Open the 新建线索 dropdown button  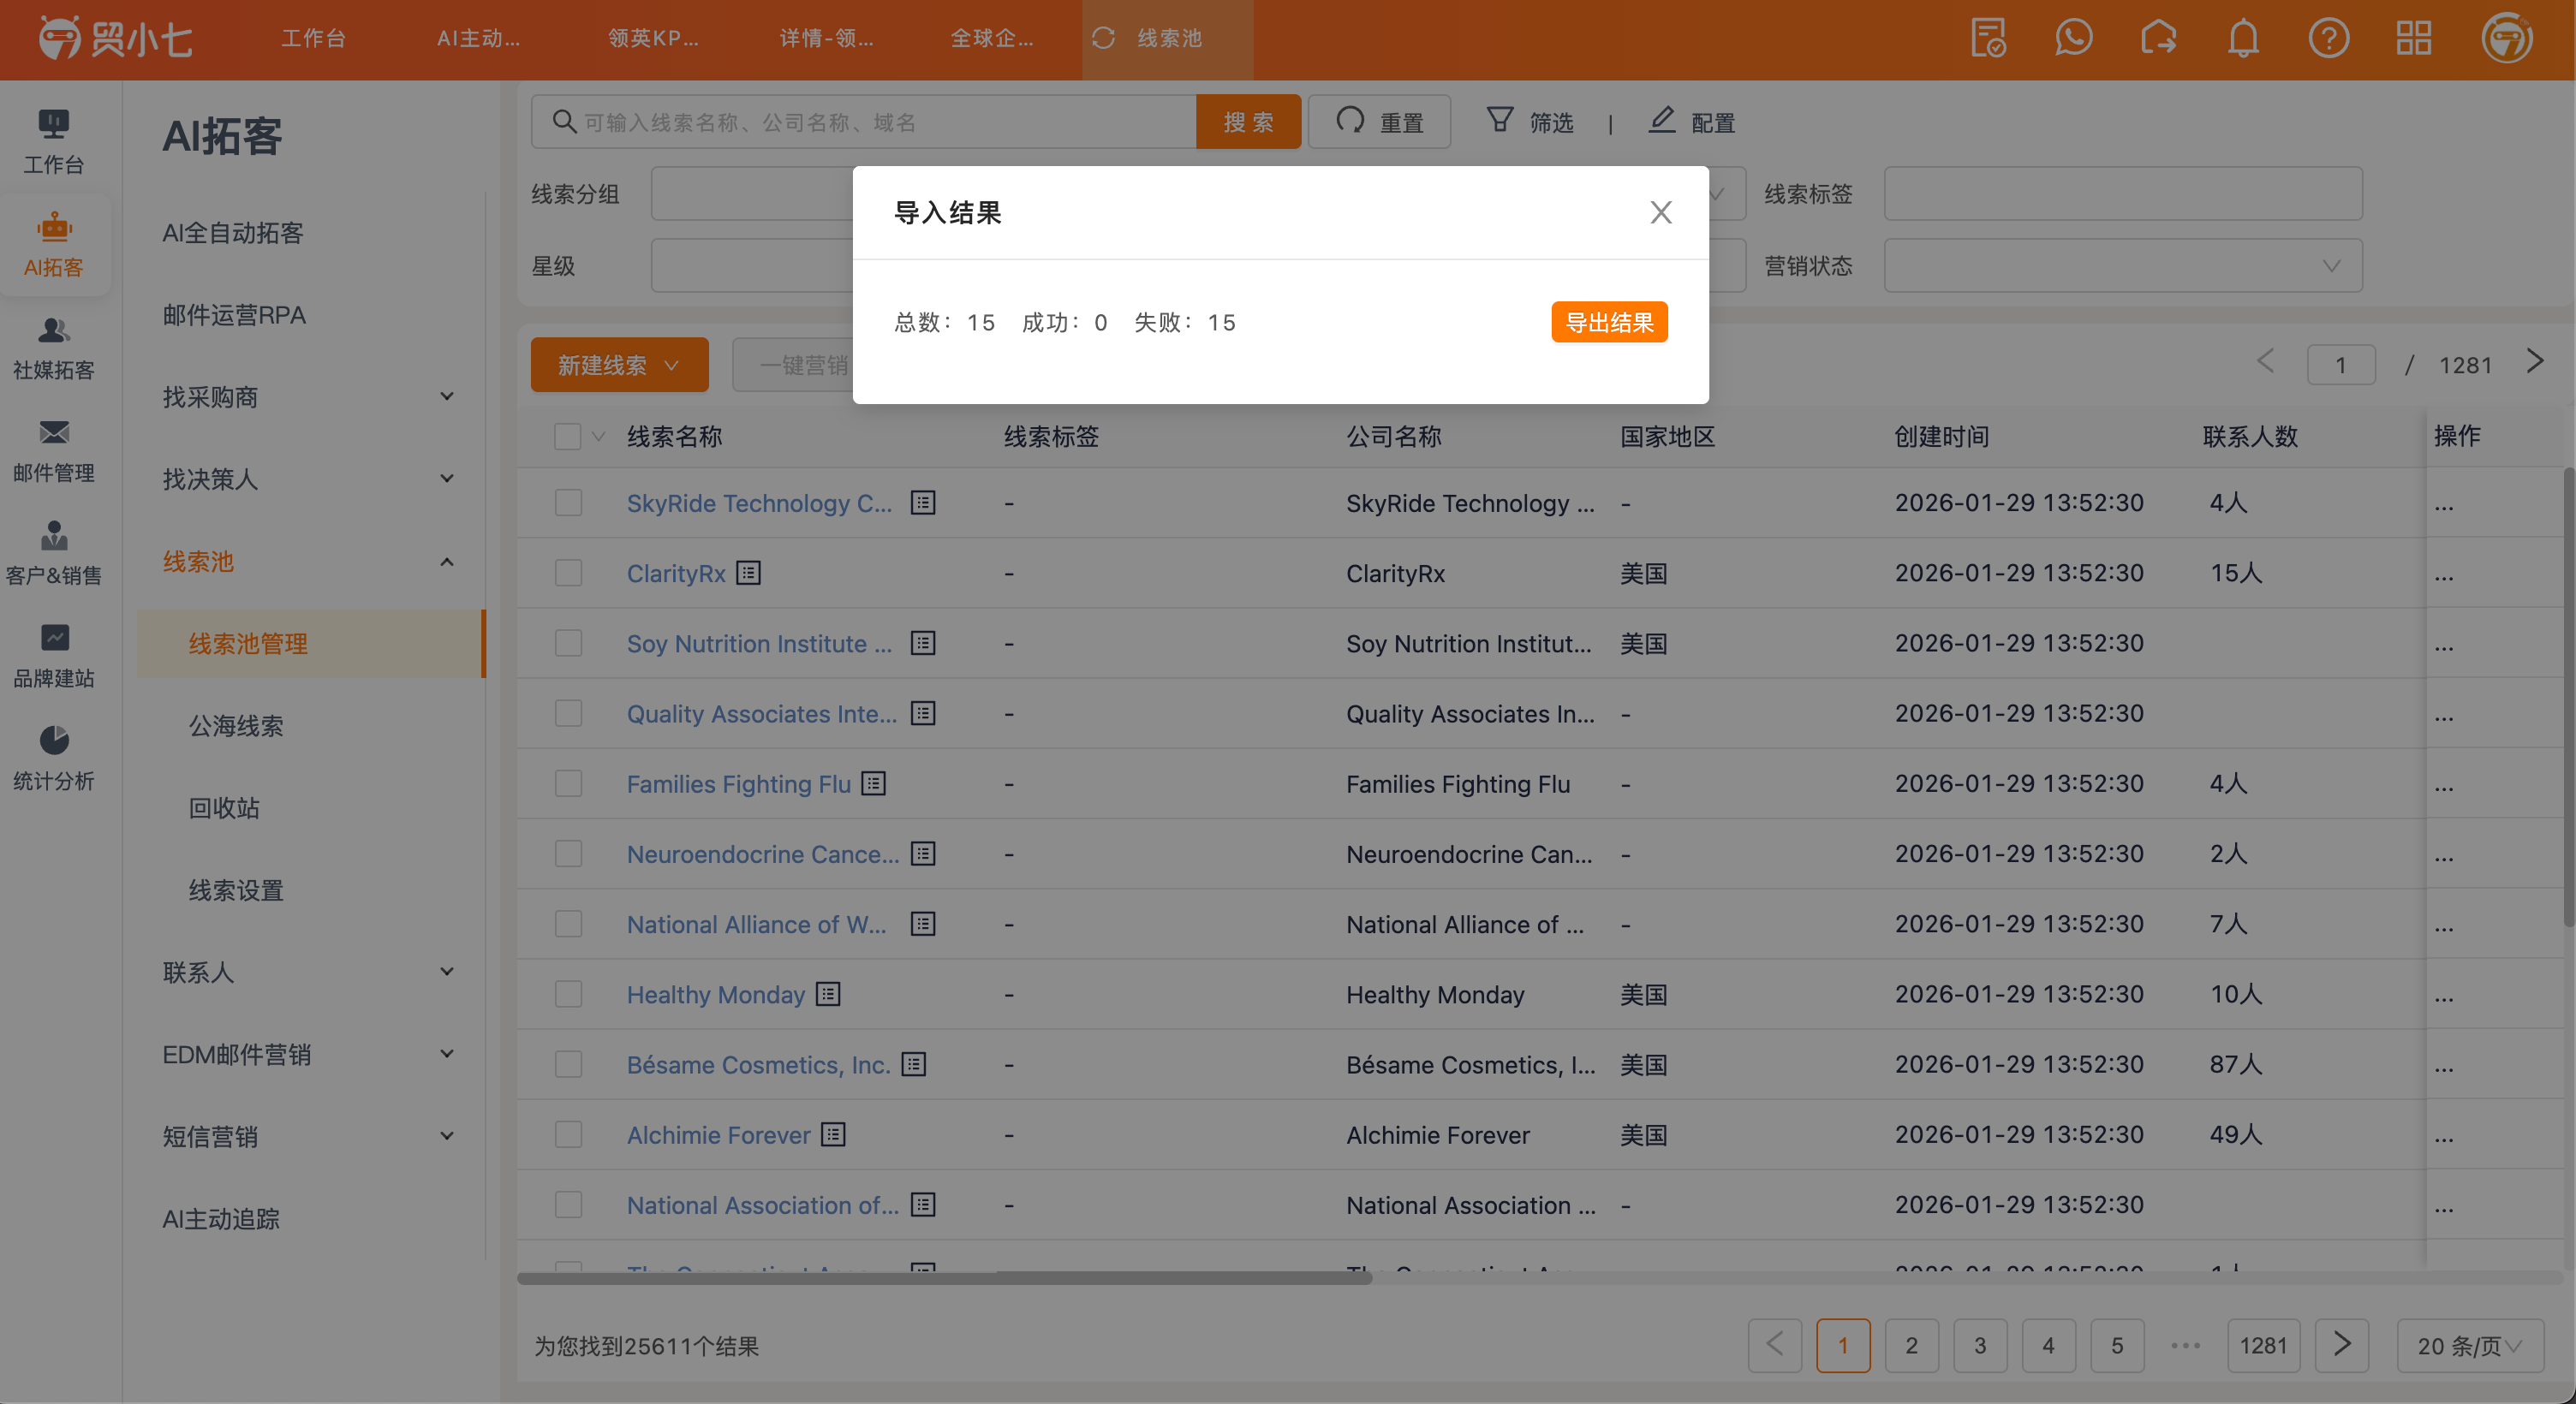pos(619,365)
